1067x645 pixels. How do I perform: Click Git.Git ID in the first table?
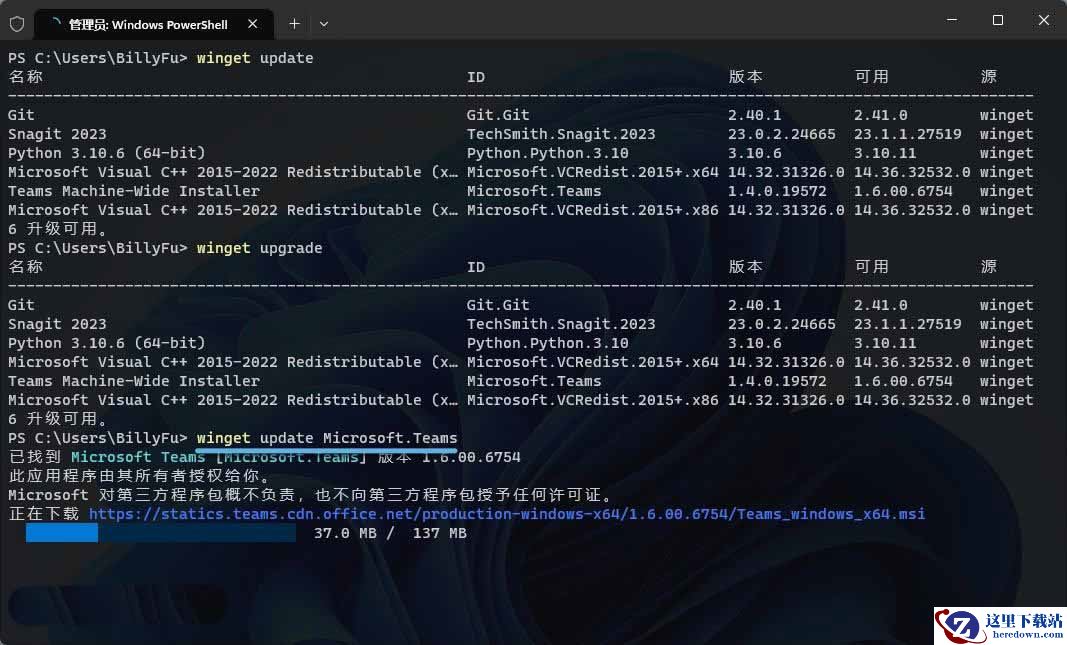coord(498,115)
